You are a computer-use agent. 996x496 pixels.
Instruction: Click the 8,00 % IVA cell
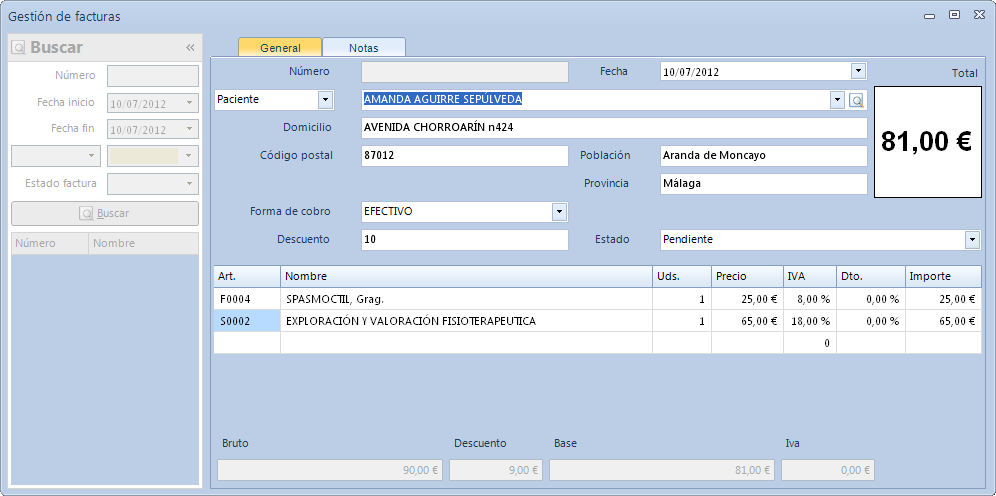tap(809, 299)
